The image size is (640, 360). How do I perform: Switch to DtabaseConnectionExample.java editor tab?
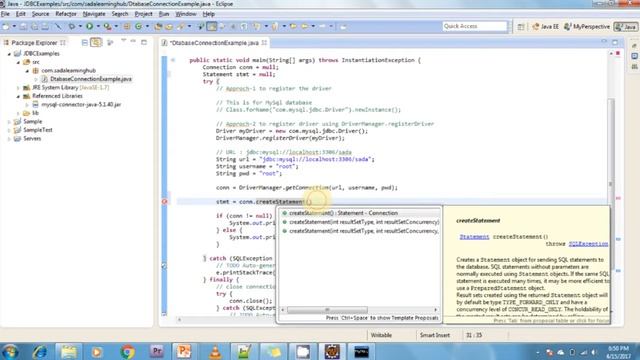click(x=214, y=43)
